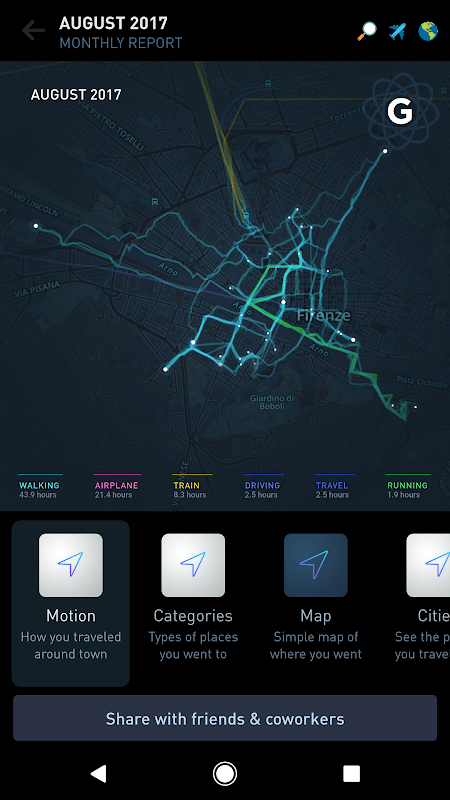
Task: Tap the Android back navigation button
Action: (98, 773)
